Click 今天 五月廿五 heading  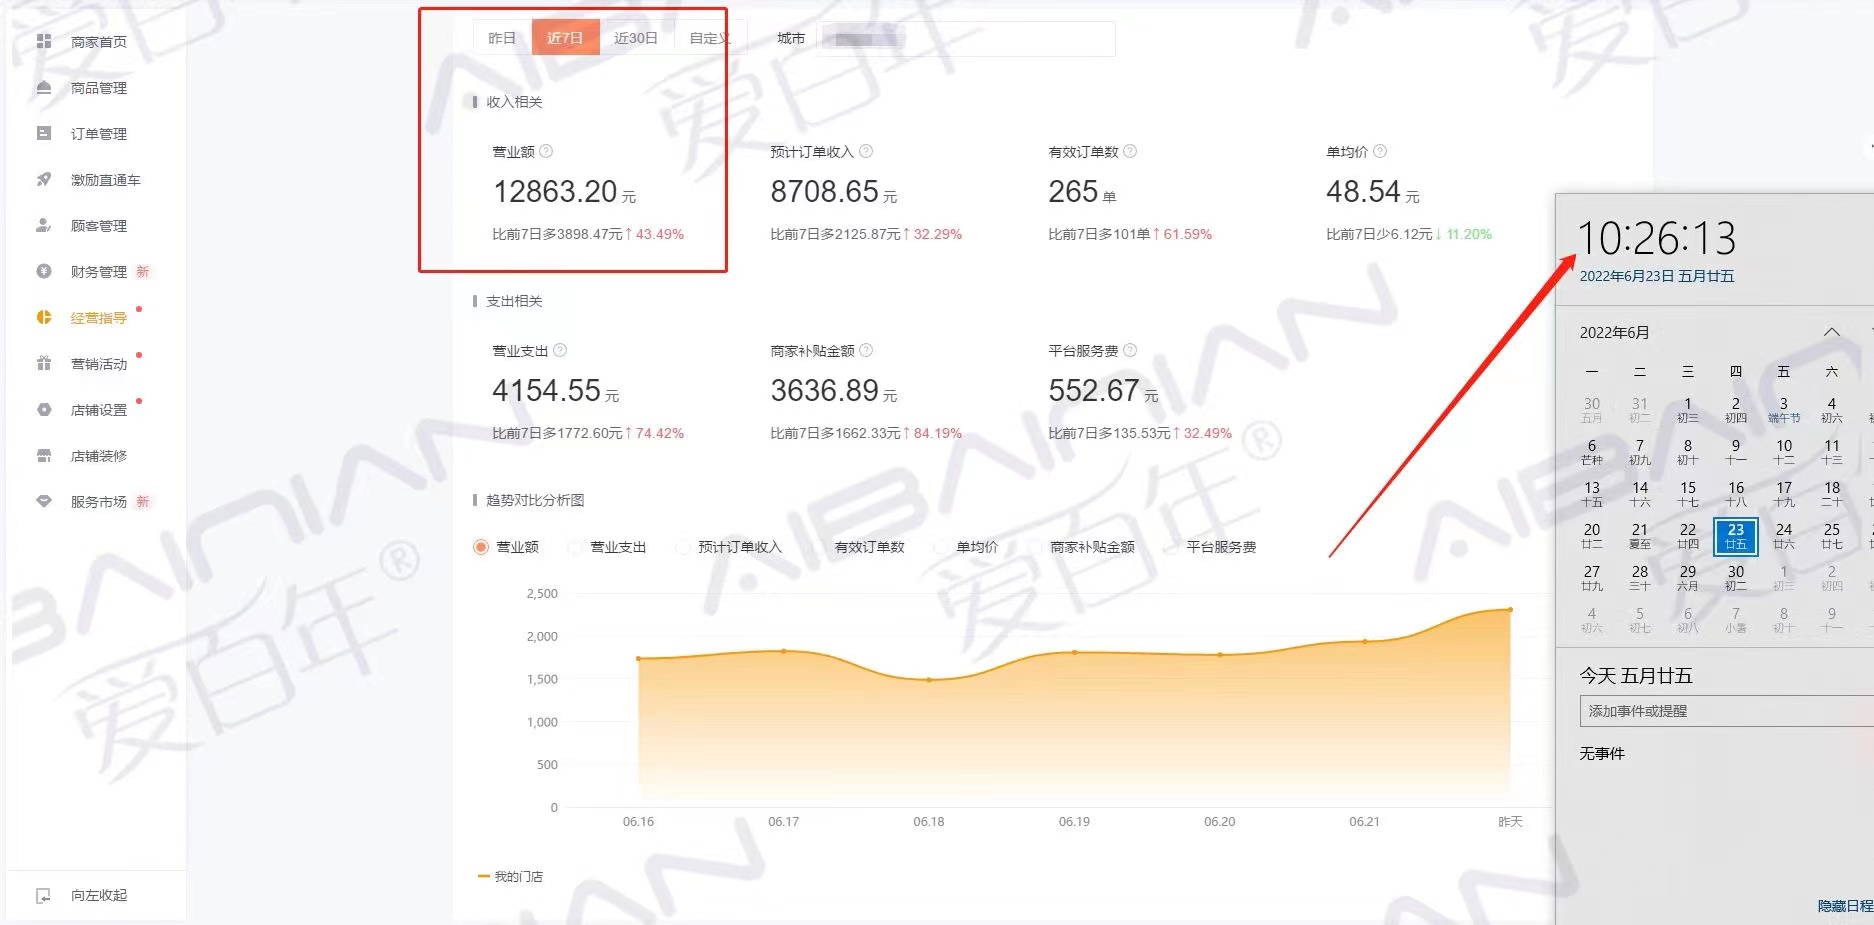[1636, 676]
